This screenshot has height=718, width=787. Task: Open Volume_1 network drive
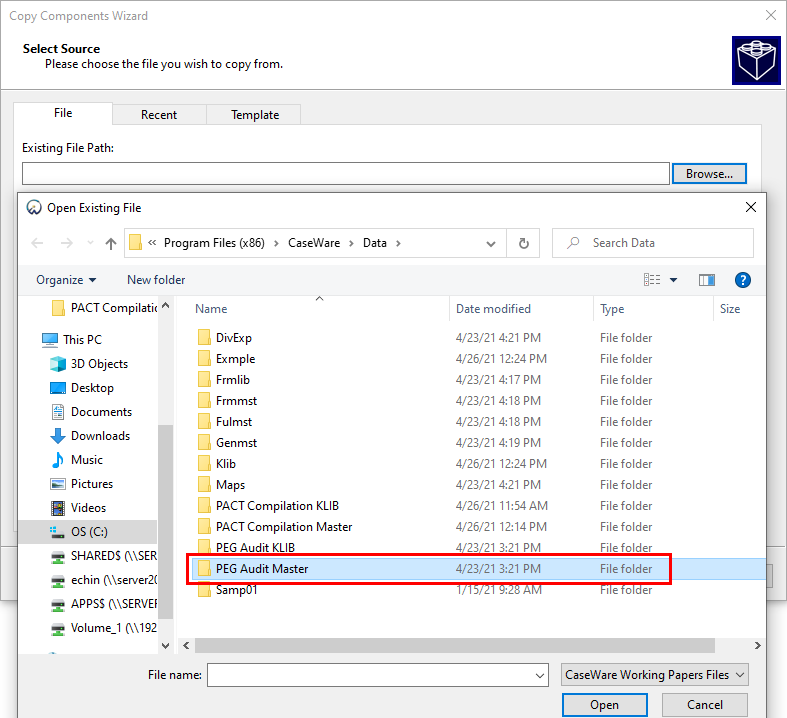(104, 628)
